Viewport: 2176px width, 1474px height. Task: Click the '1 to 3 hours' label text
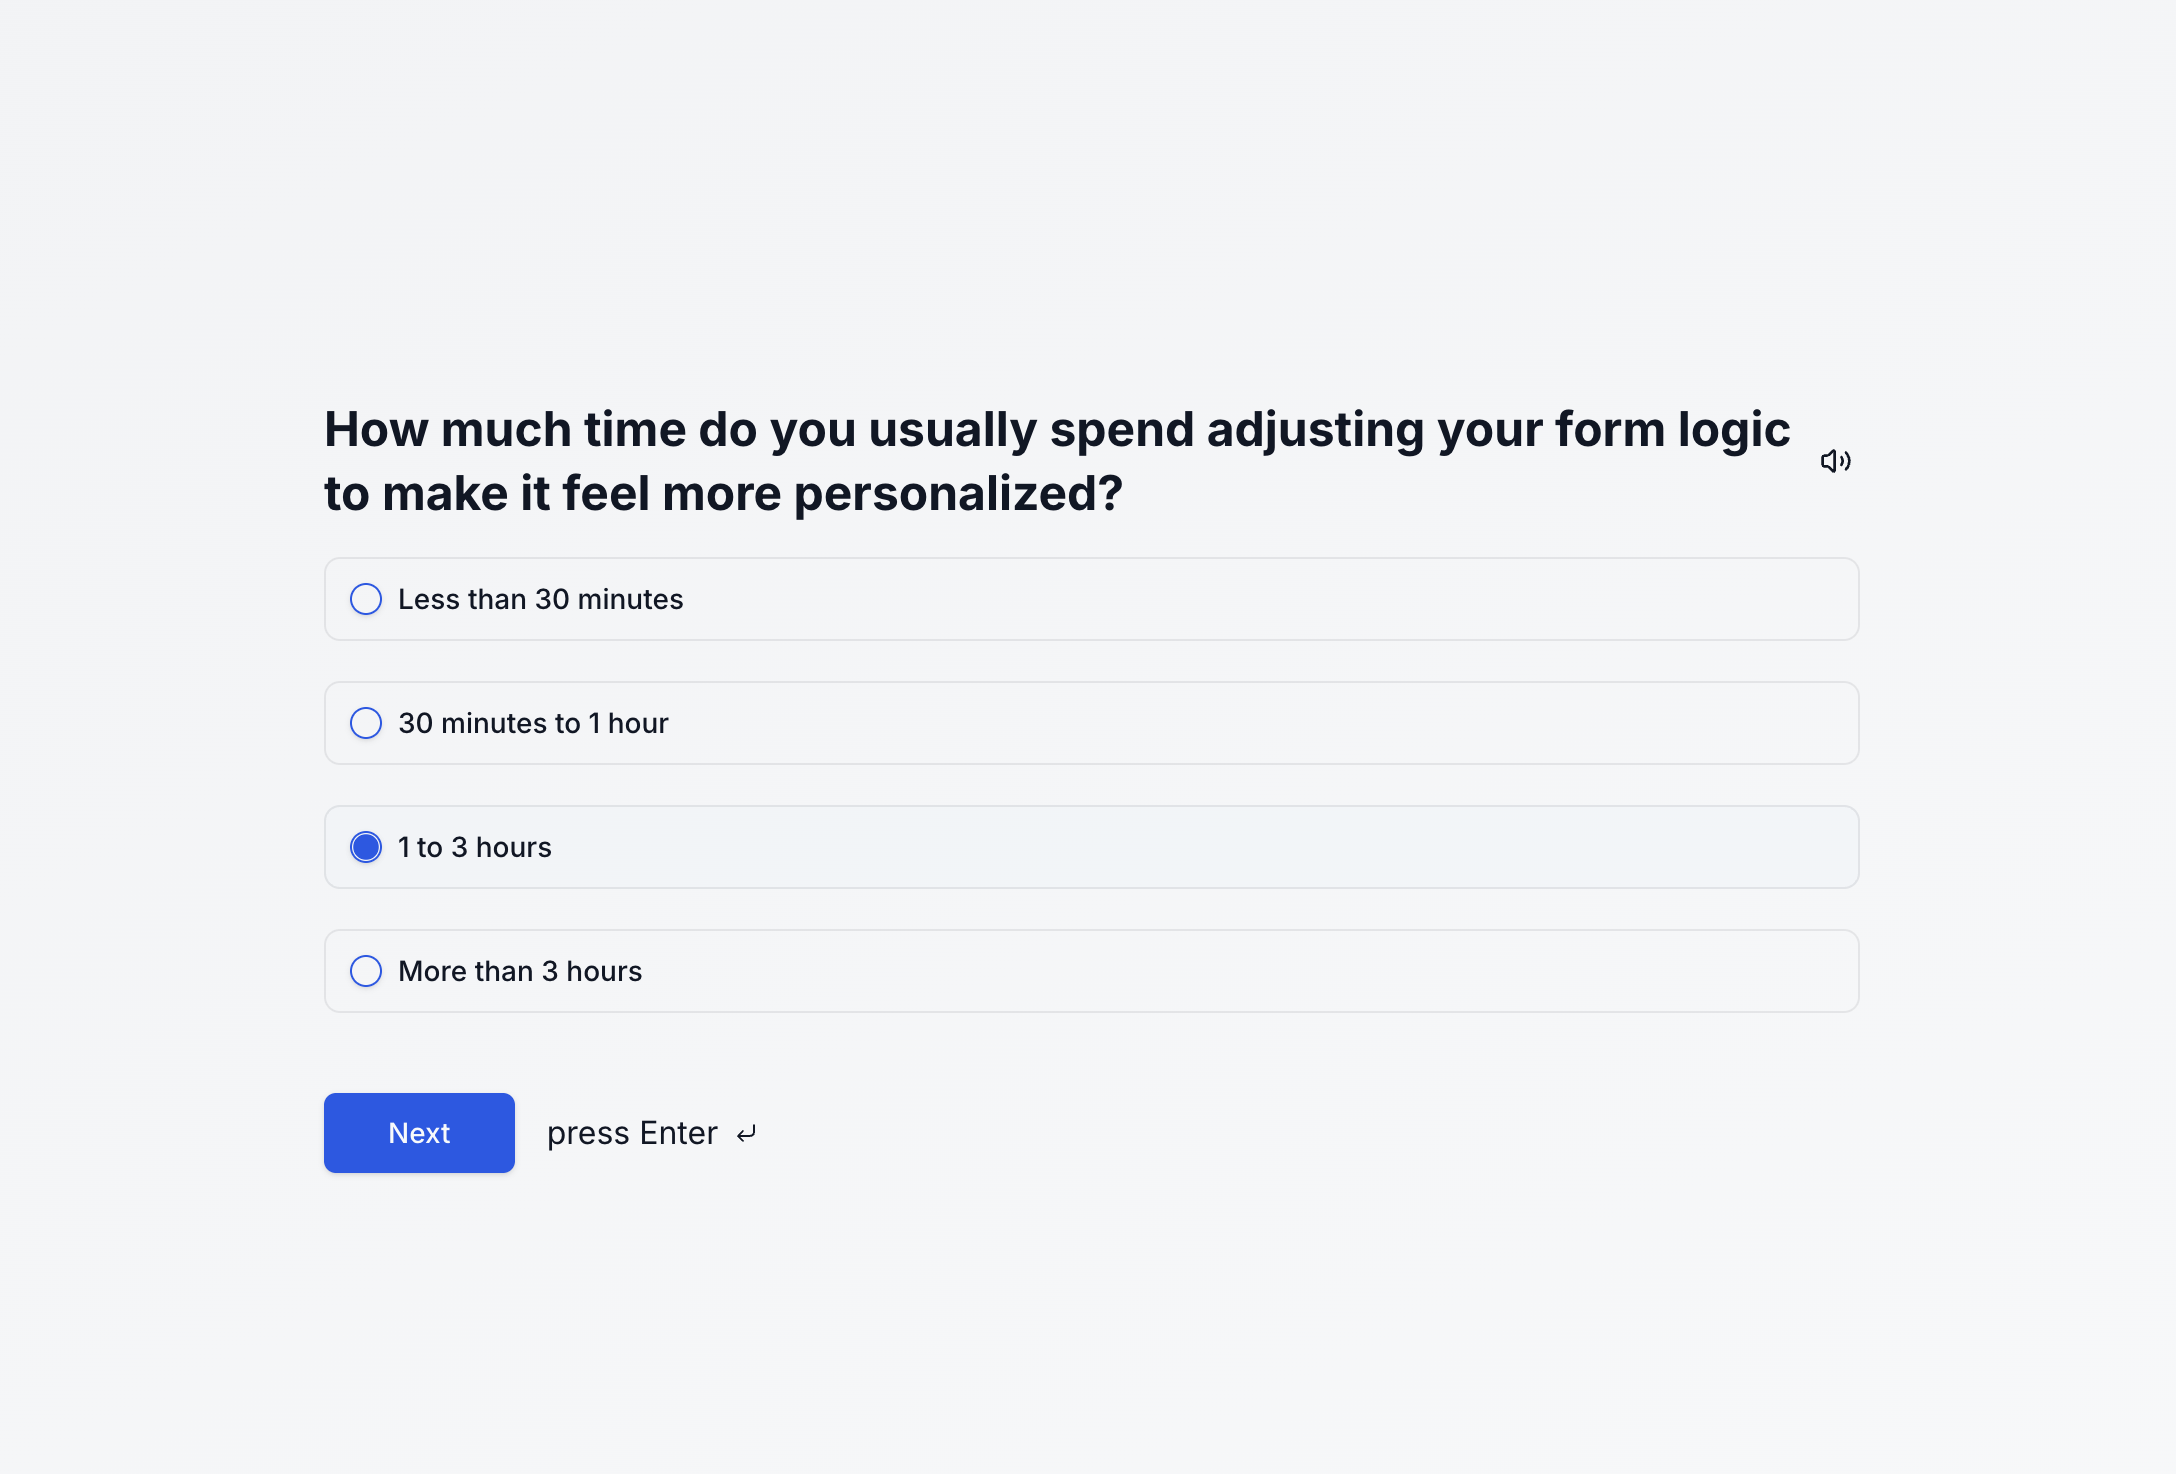[x=474, y=847]
